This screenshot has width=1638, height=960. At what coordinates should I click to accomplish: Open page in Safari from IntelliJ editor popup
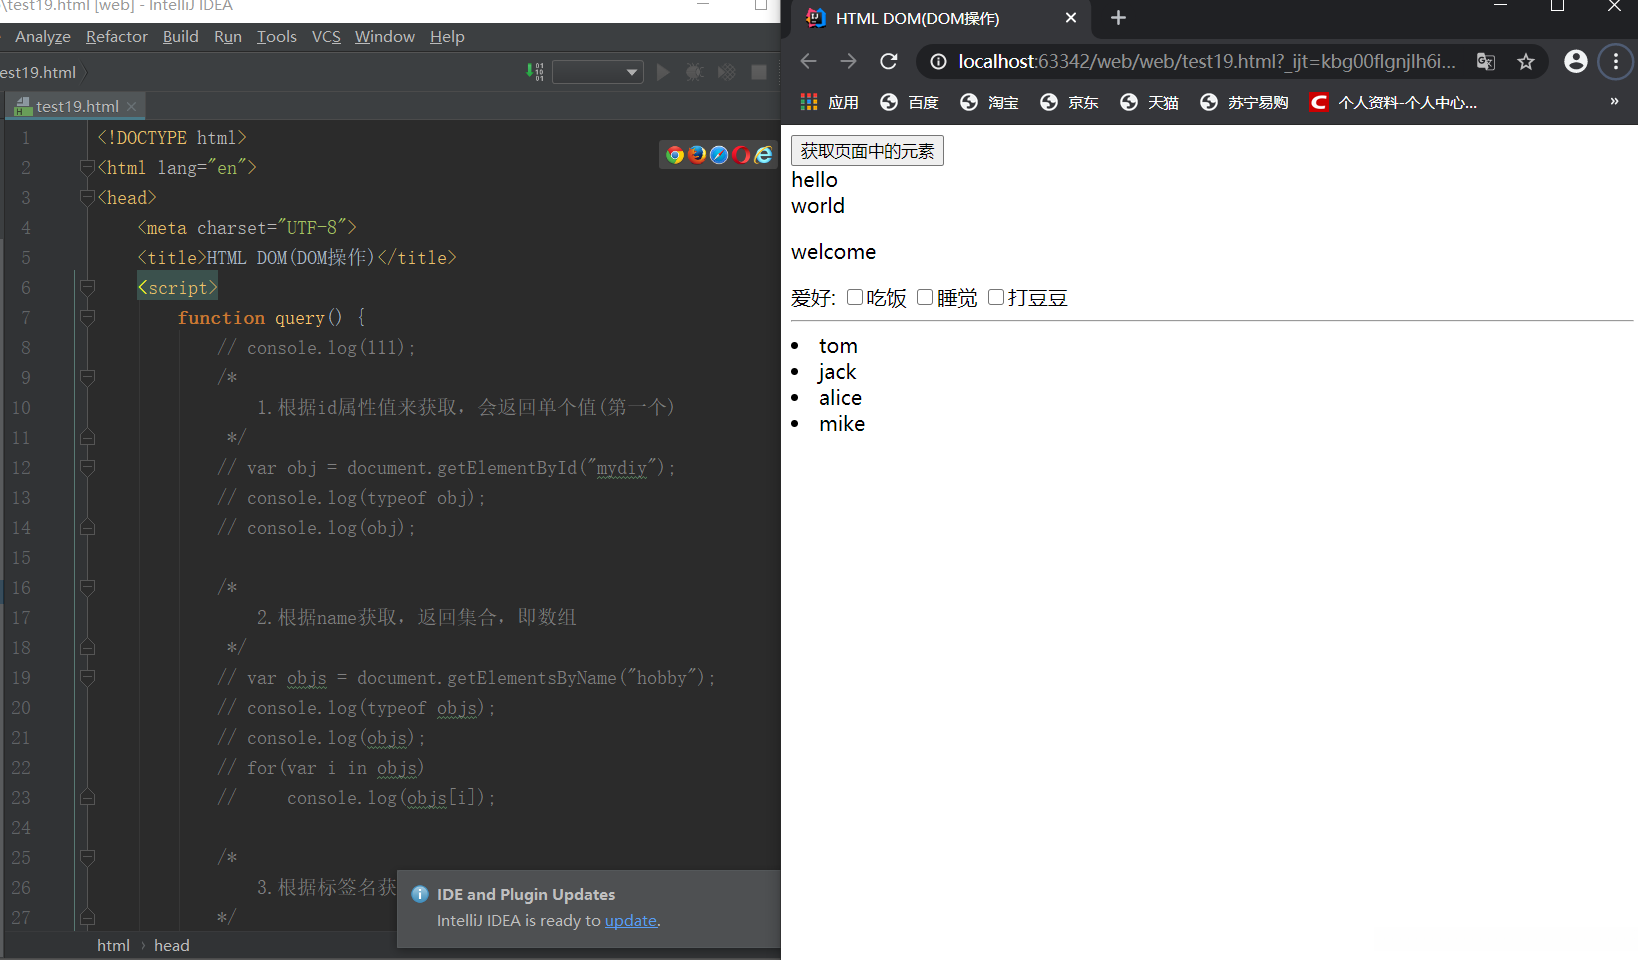(719, 154)
